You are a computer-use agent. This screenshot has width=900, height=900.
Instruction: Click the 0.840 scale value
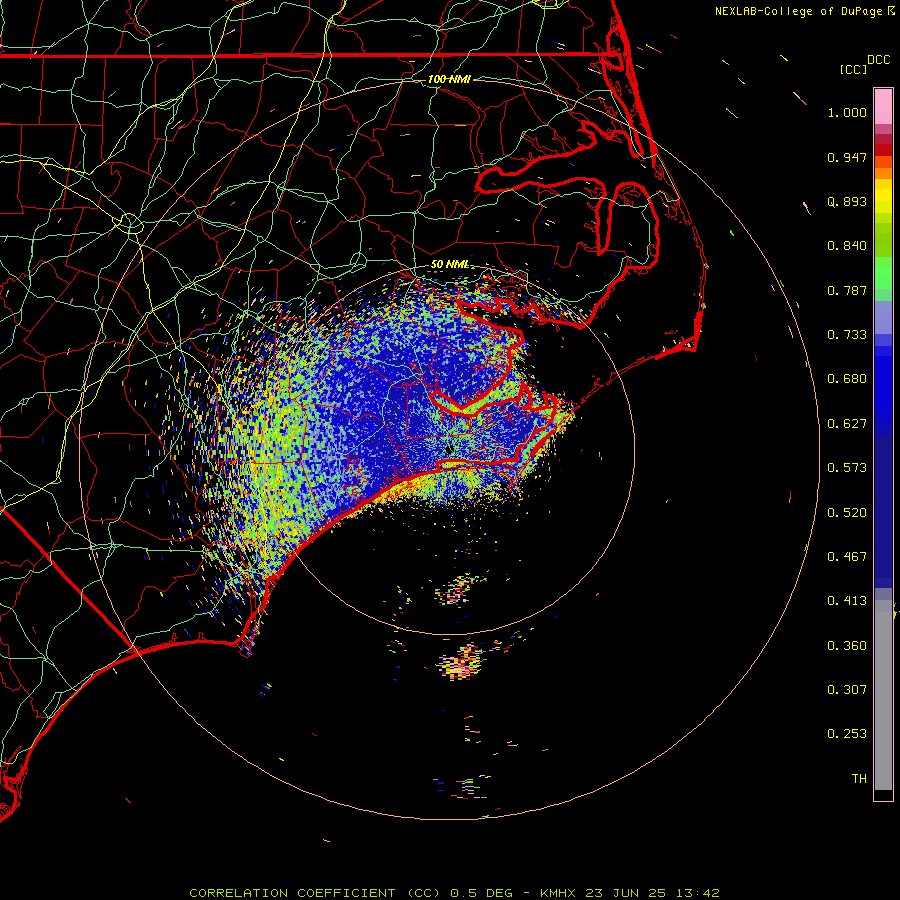click(847, 246)
